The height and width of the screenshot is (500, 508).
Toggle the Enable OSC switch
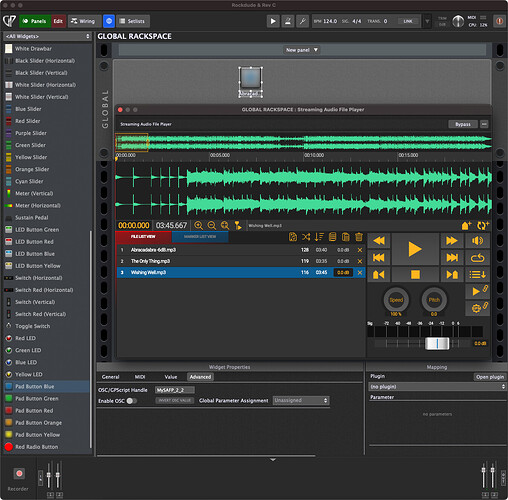click(x=131, y=401)
